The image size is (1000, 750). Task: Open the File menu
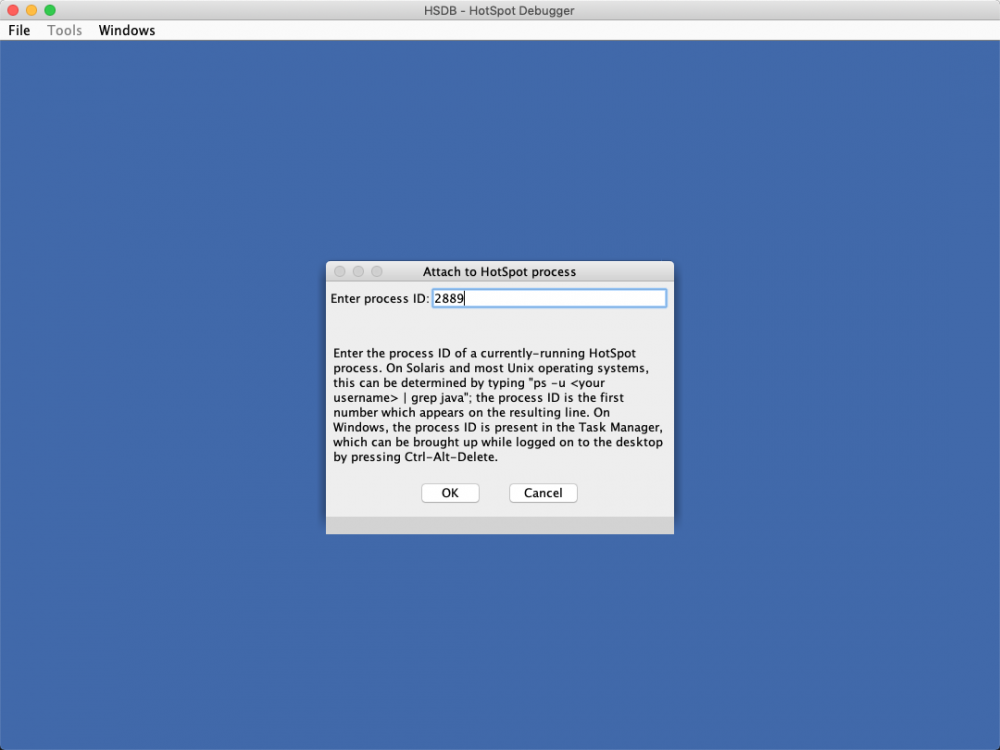pyautogui.click(x=19, y=30)
